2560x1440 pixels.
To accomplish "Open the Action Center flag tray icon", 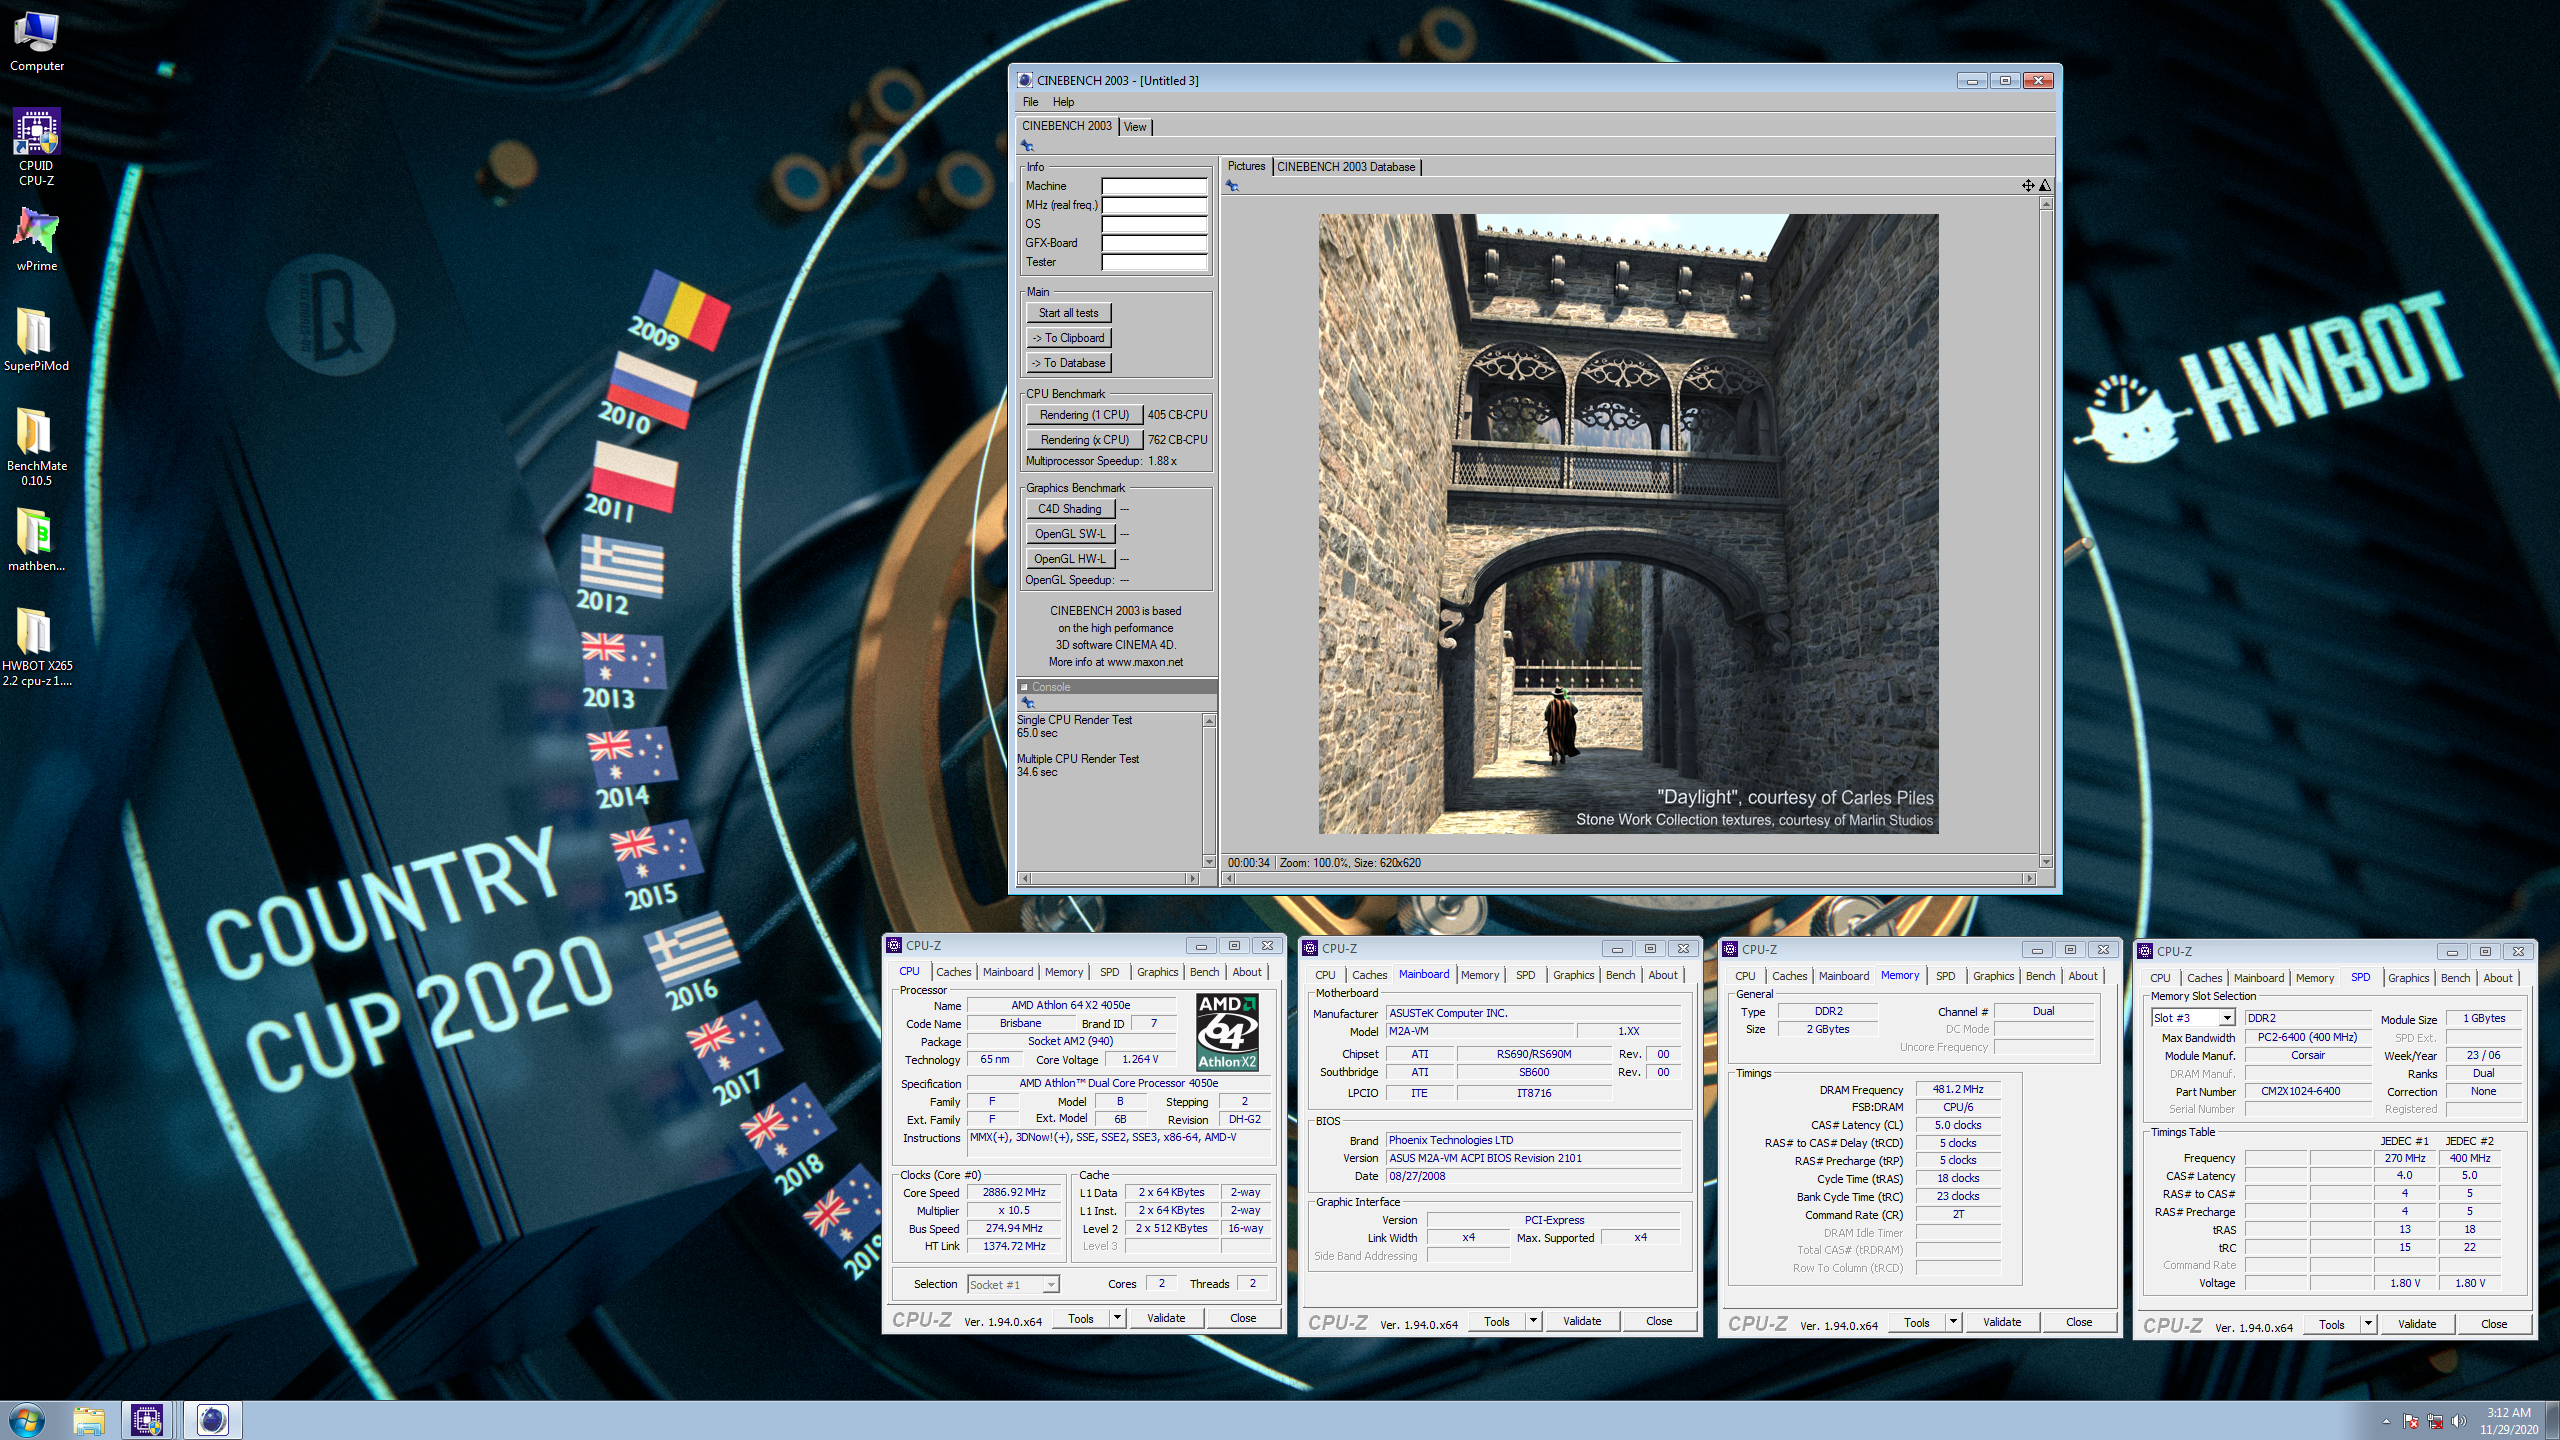I will click(2410, 1421).
